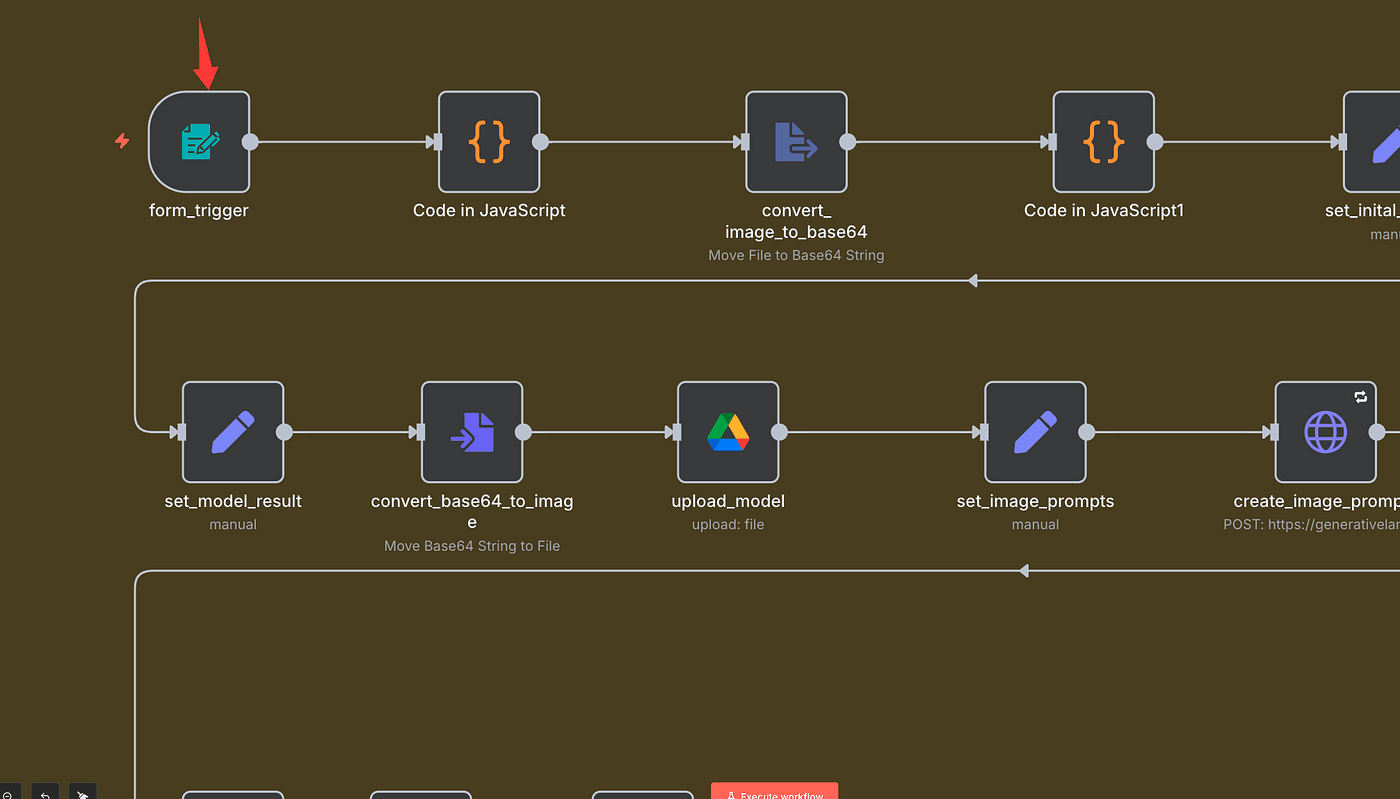Click the partially visible set_inital node
Viewport: 1400px width, 799px height.
pos(1375,142)
